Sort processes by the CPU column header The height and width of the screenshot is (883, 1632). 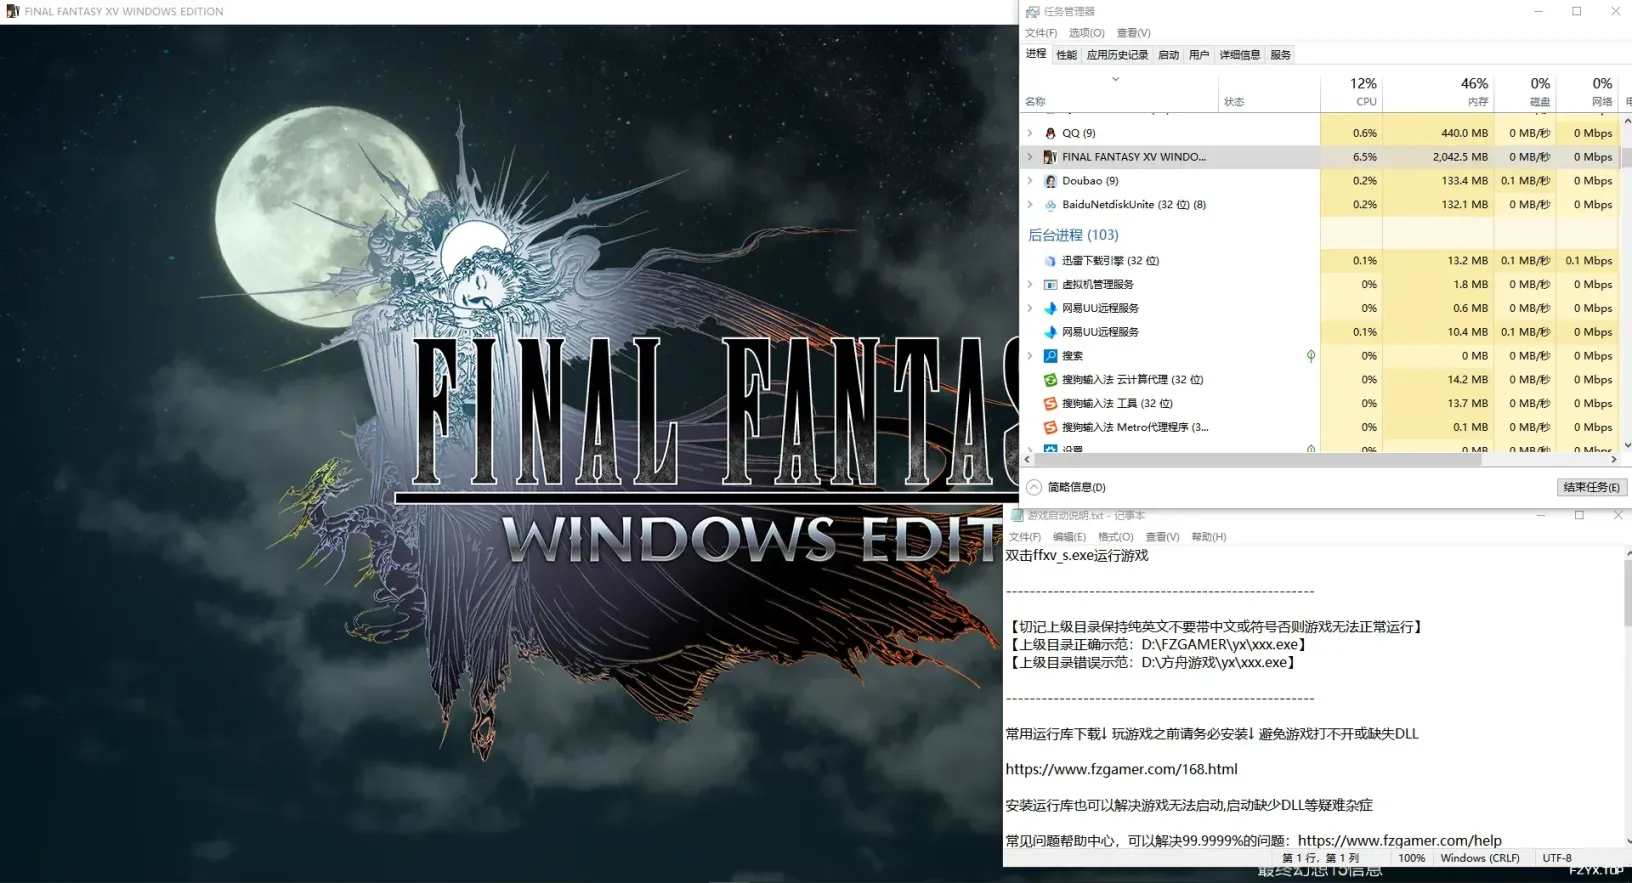tap(1350, 92)
